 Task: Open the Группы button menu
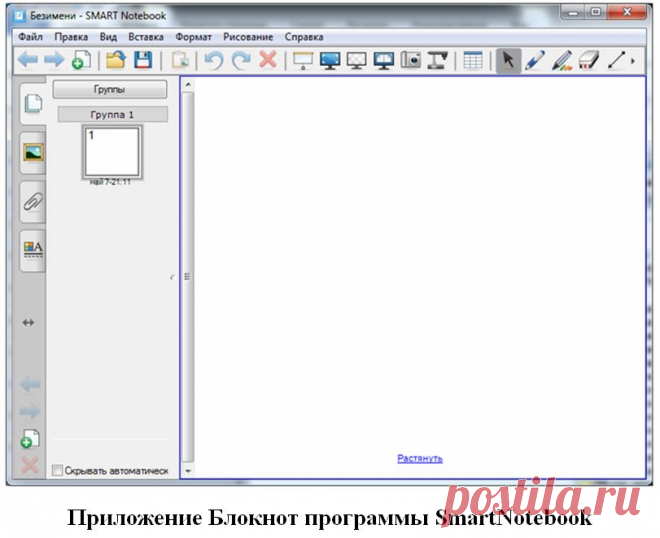(x=109, y=89)
